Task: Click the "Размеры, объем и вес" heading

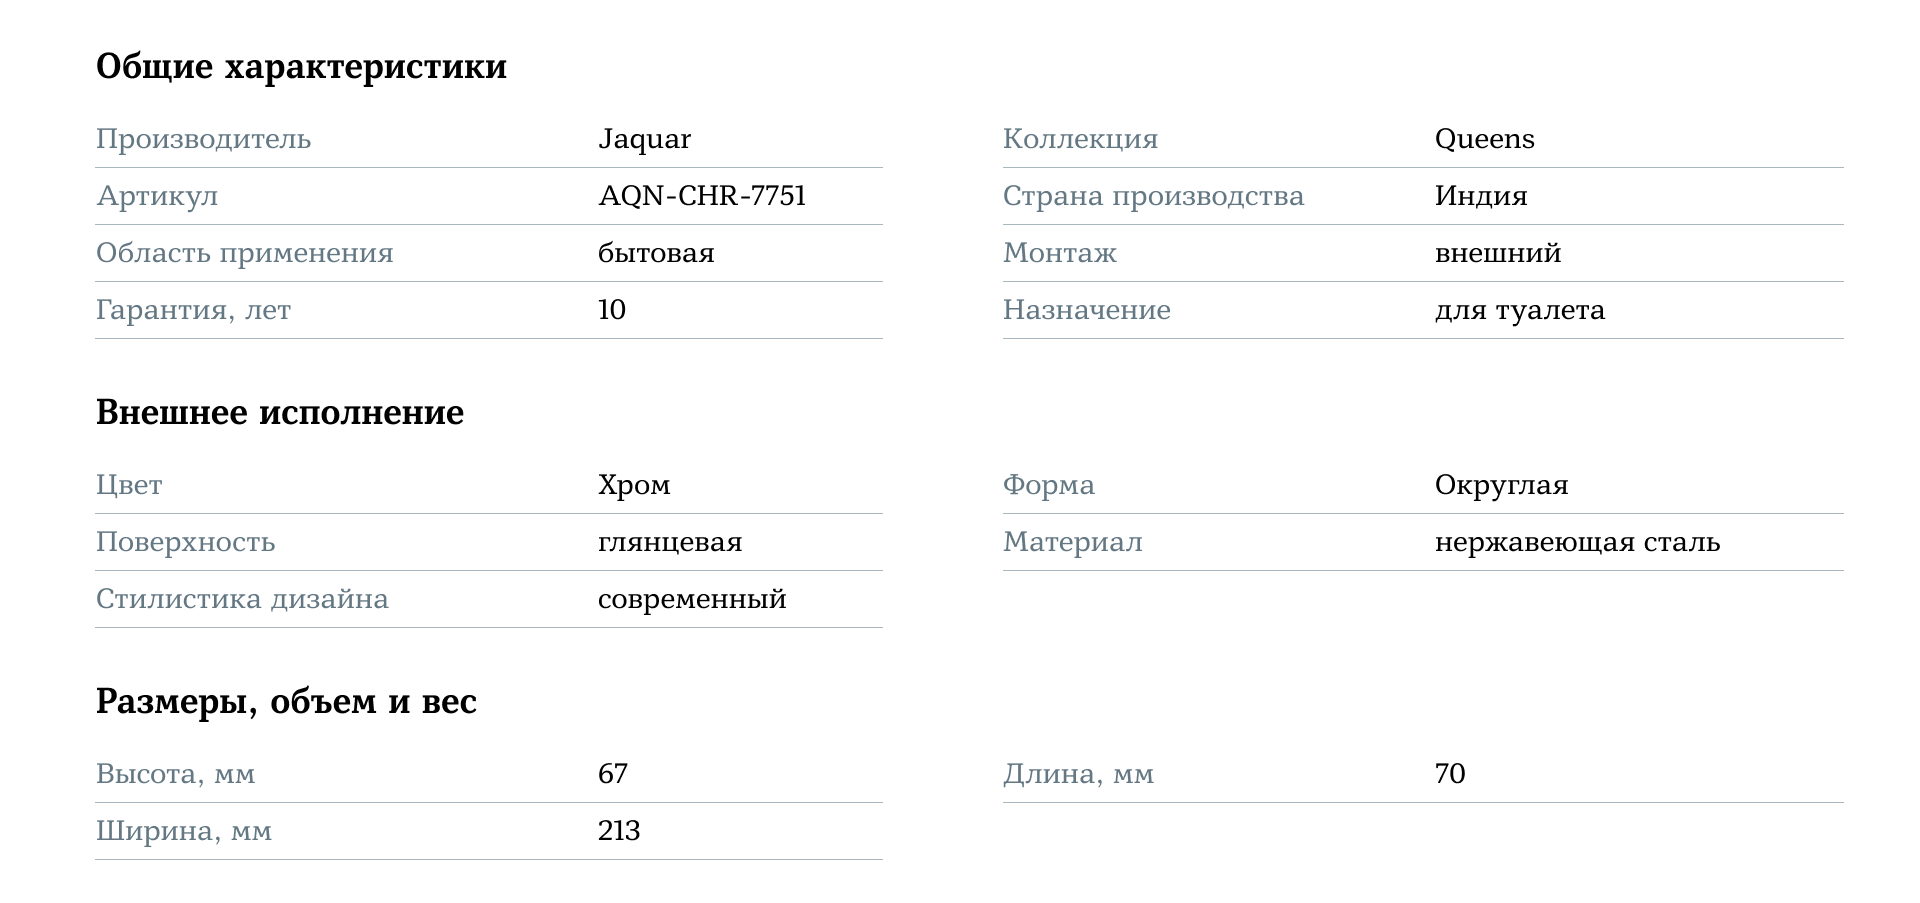Action: (x=286, y=701)
